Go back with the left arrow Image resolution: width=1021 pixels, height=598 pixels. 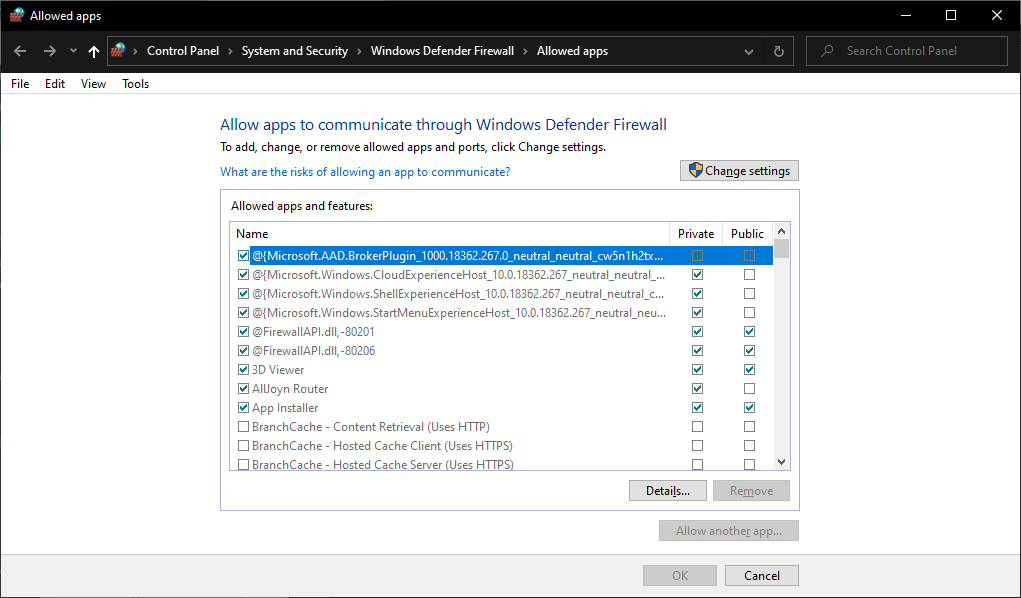point(20,51)
